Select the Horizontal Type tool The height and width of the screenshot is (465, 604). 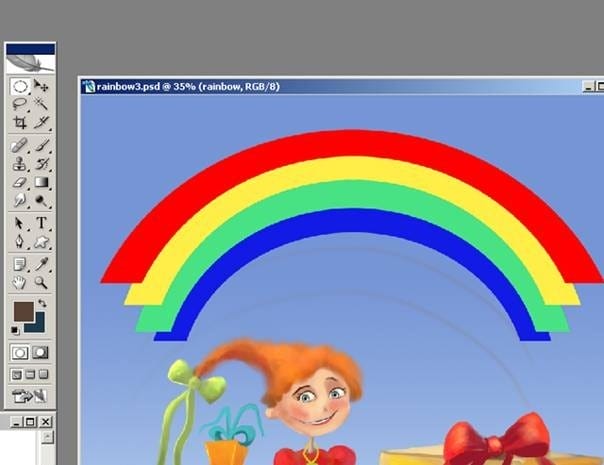(x=42, y=223)
